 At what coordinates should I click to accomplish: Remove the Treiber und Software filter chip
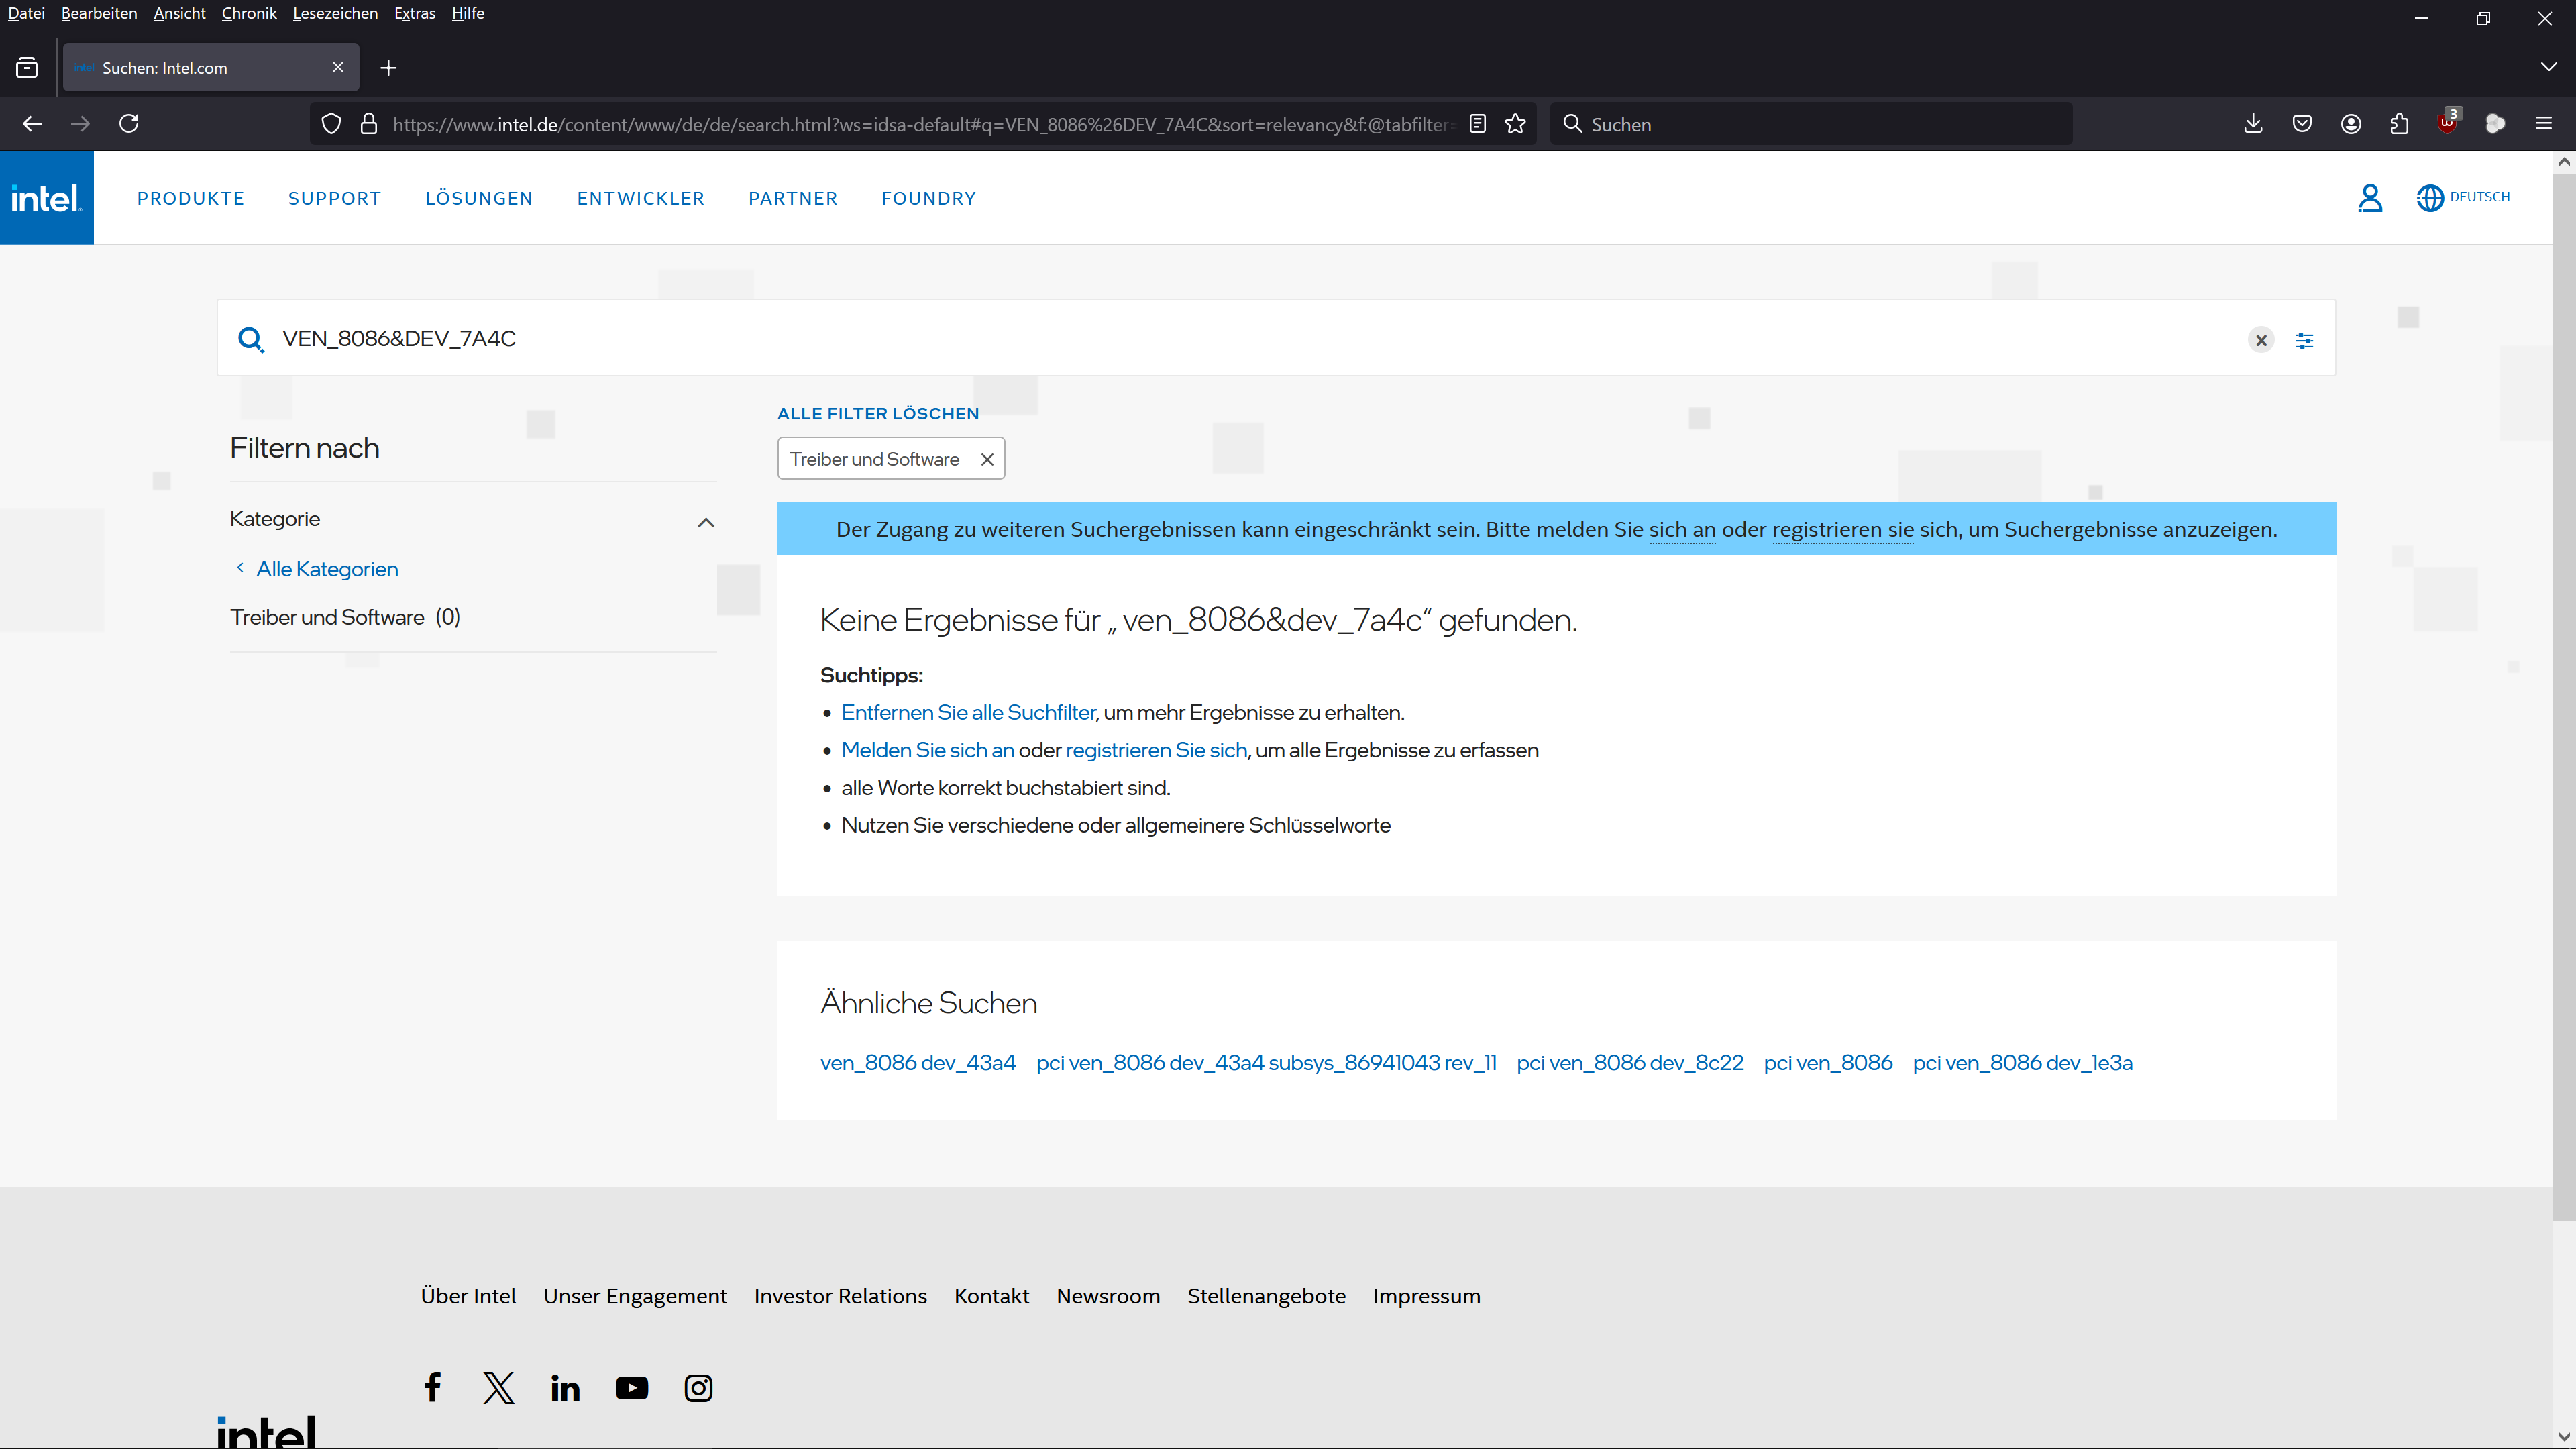click(987, 459)
